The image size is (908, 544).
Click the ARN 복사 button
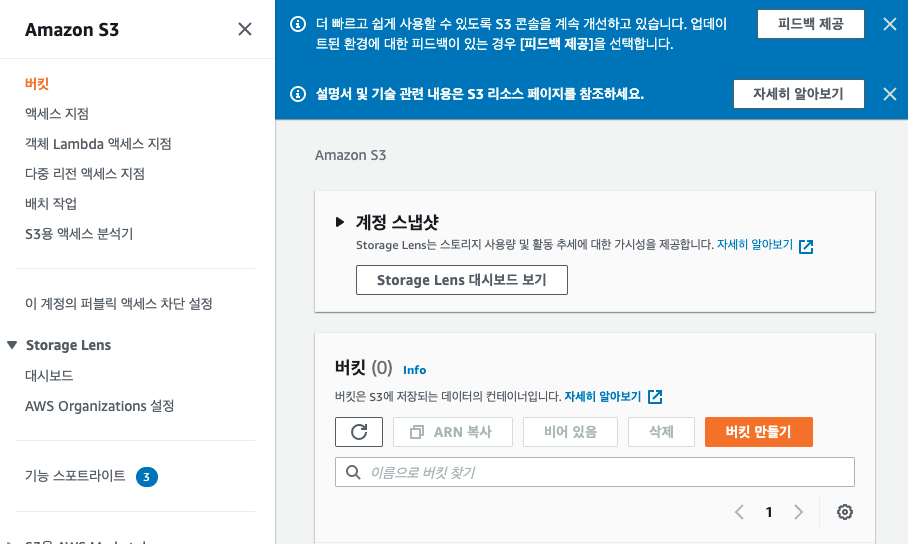pos(453,432)
